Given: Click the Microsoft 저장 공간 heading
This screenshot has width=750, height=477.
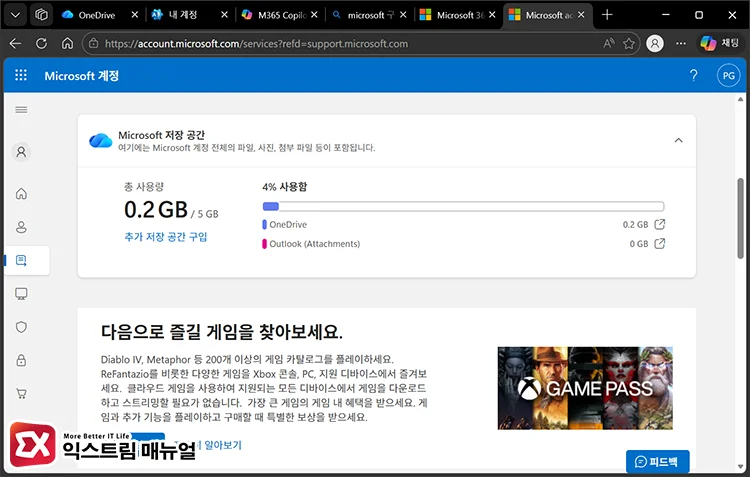Looking at the screenshot, I should tap(161, 135).
